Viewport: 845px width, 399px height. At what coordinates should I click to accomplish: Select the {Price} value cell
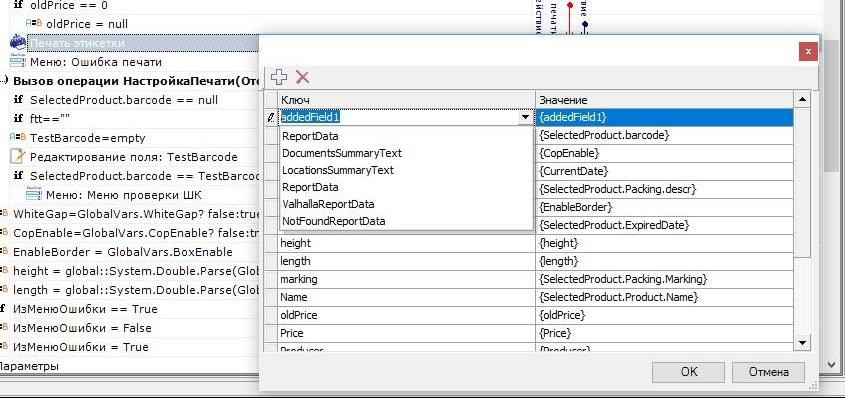pos(664,333)
